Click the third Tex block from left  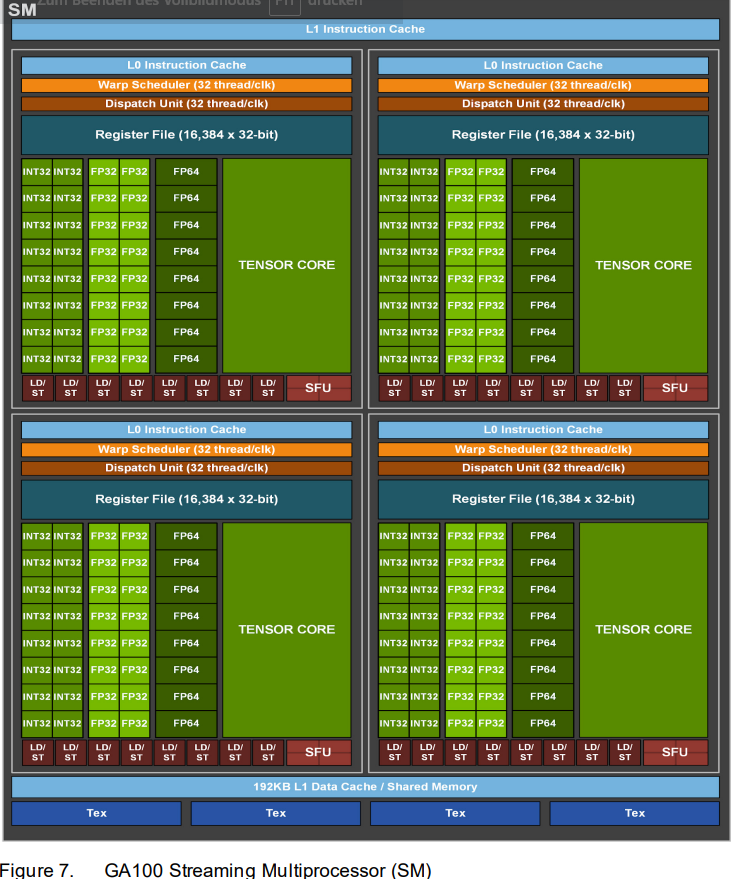455,813
